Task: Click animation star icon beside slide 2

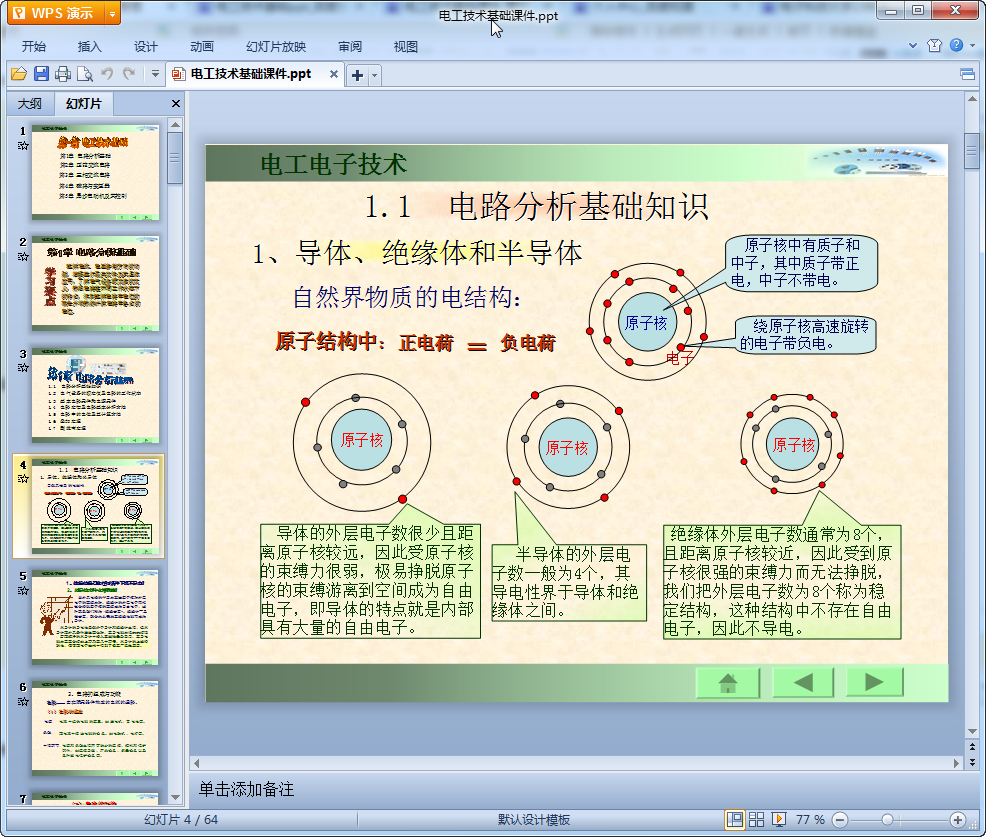Action: [x=23, y=257]
